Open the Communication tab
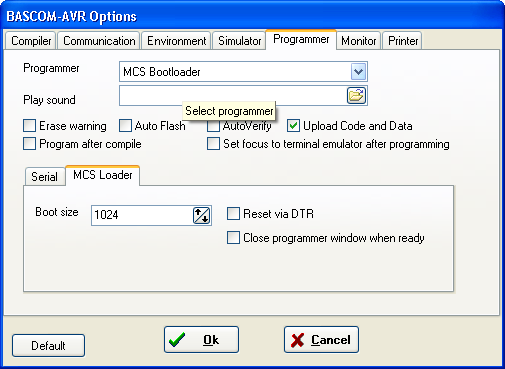505x369 pixels. 99,41
